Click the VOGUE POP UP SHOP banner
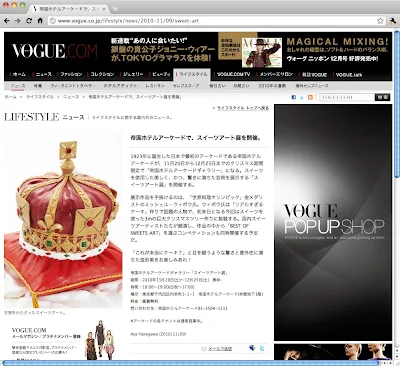This screenshot has width=400, height=366. pos(333,223)
